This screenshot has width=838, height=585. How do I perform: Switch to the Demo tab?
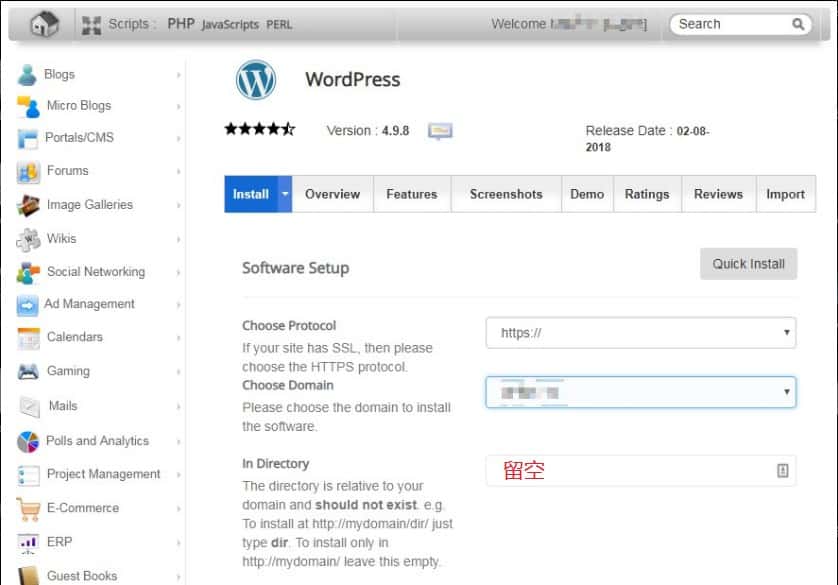click(x=587, y=194)
